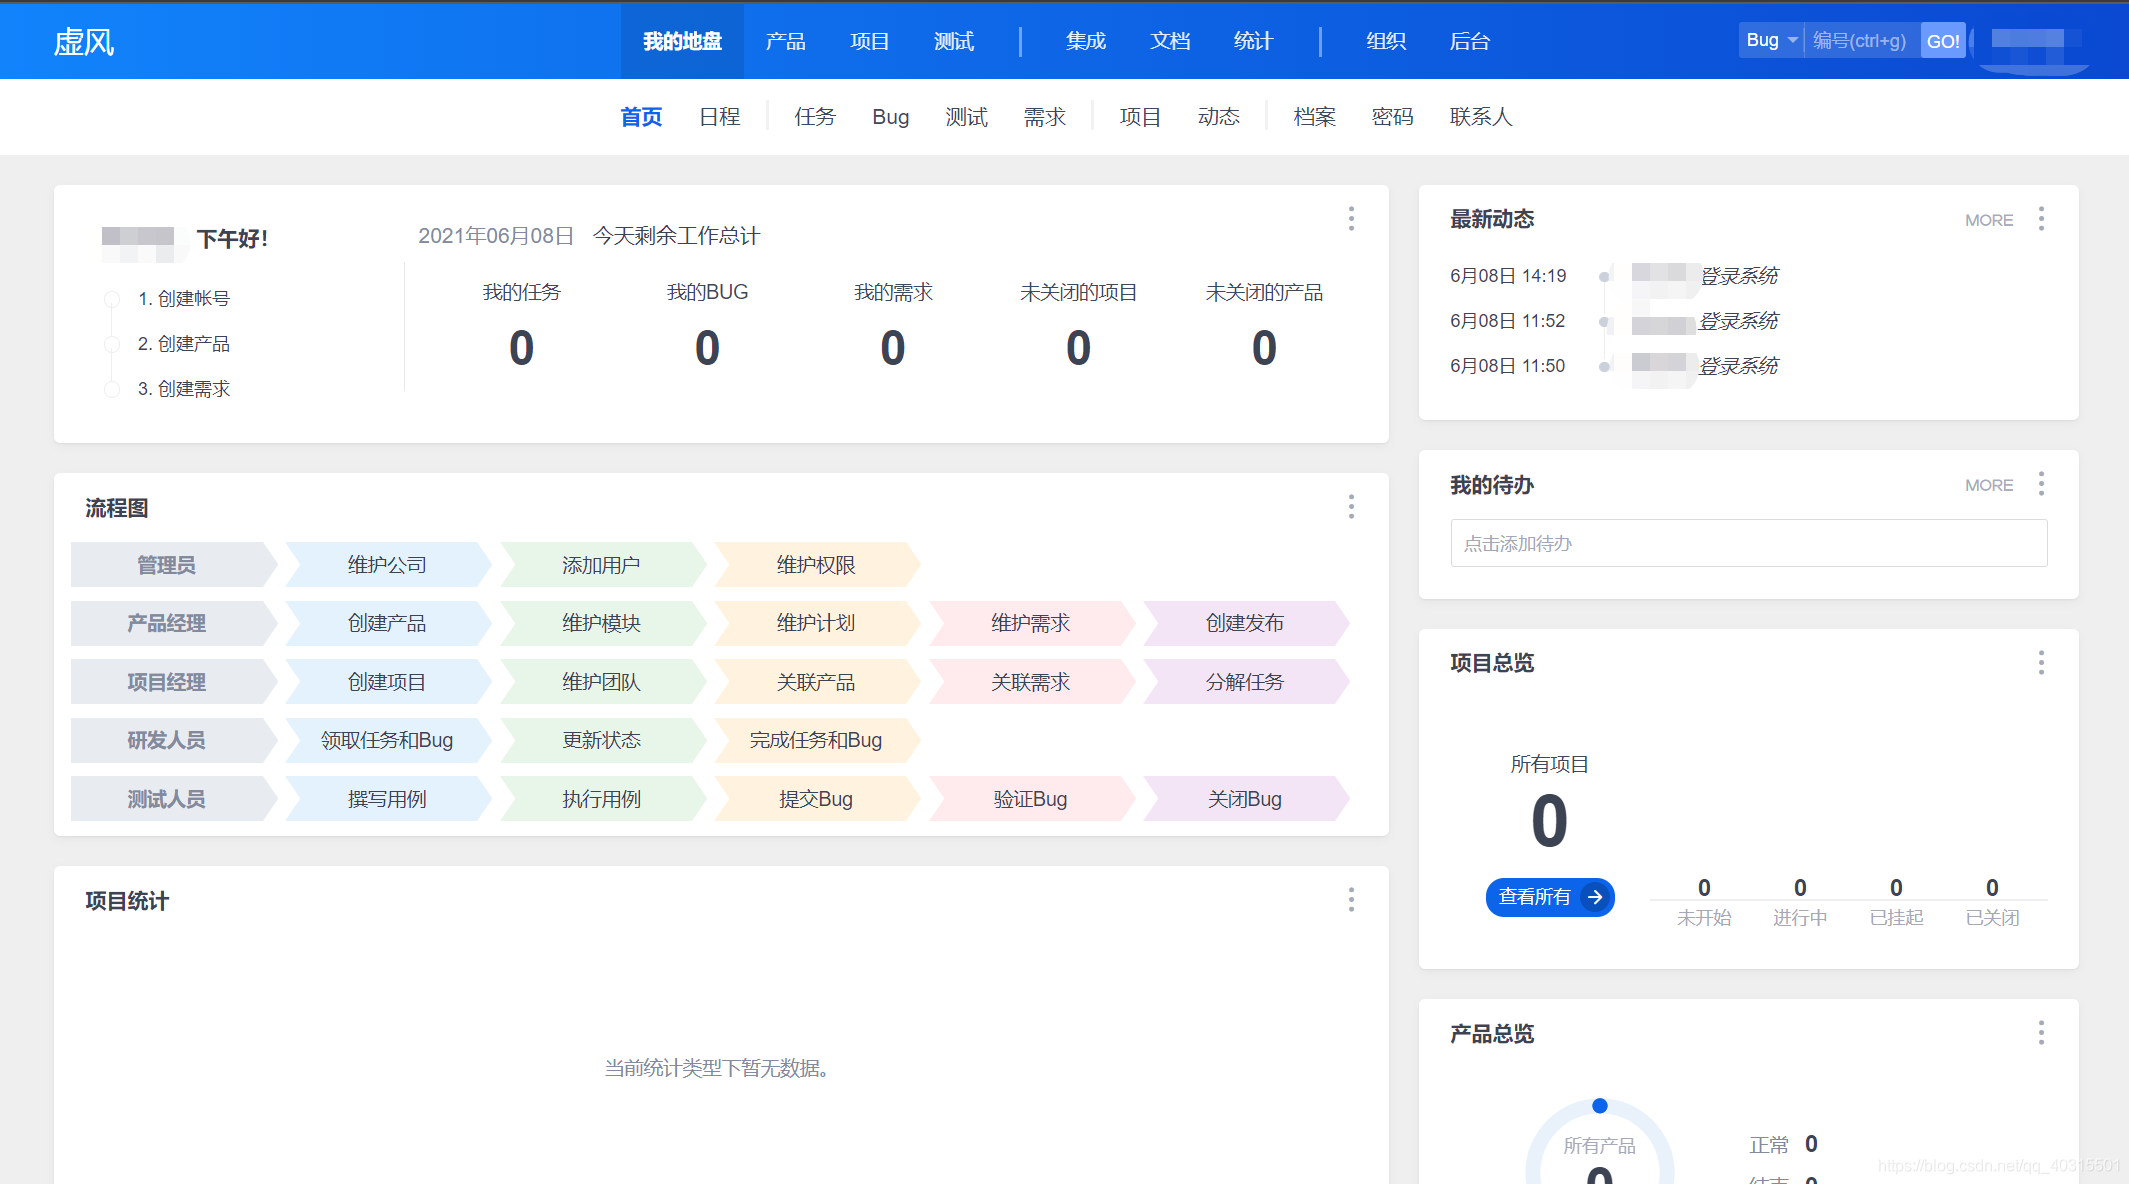This screenshot has width=2129, height=1184.
Task: Click 我的BUG count
Action: [x=707, y=348]
